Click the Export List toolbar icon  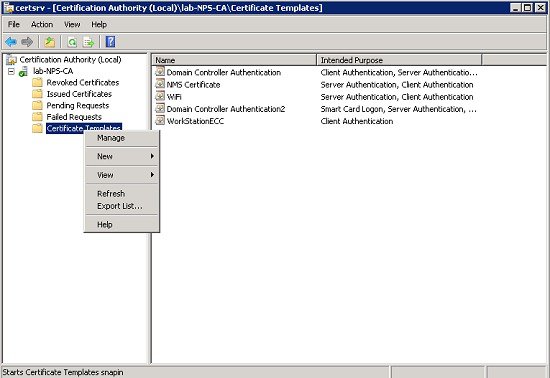pyautogui.click(x=89, y=42)
